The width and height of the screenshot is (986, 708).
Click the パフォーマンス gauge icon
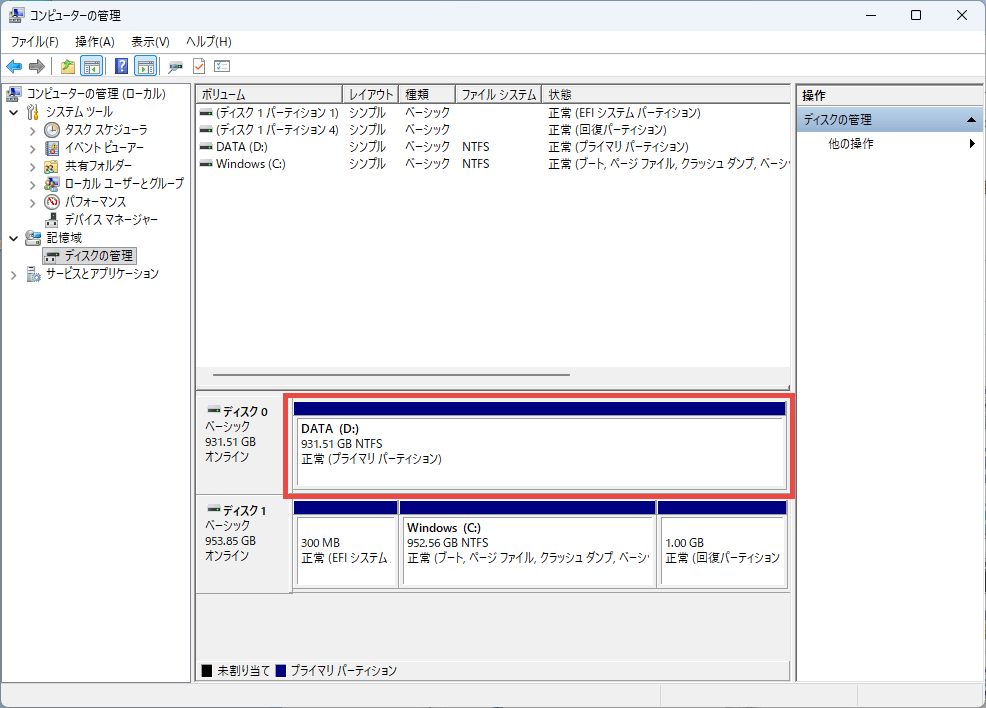point(52,201)
